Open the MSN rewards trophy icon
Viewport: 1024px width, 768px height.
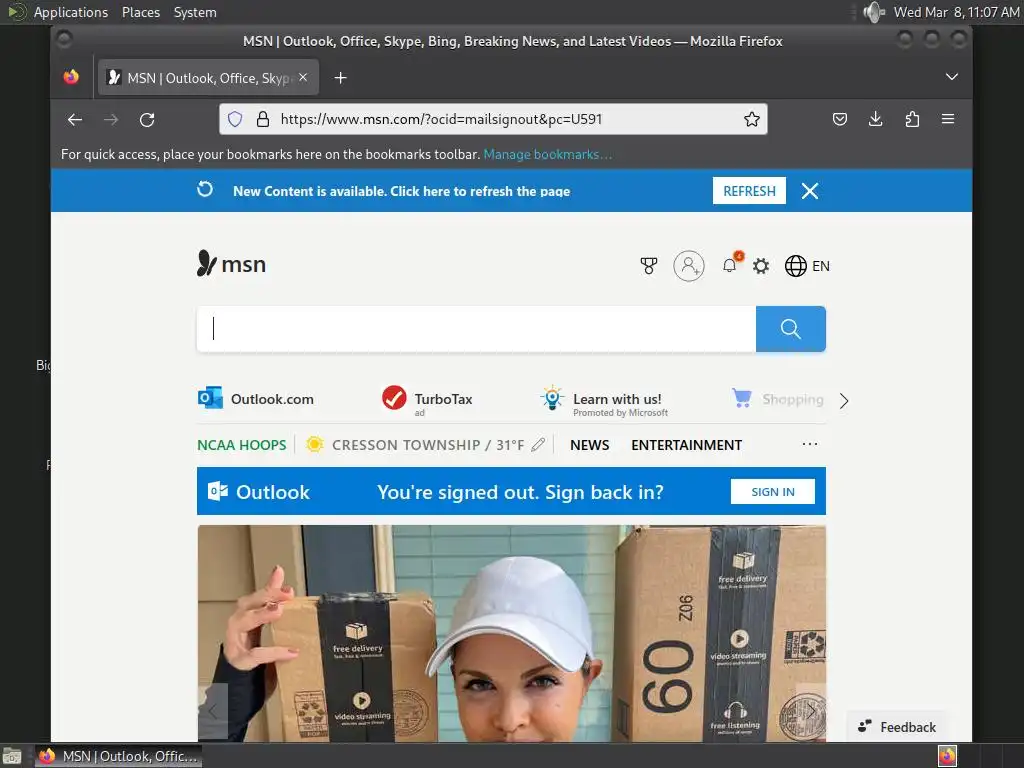(648, 266)
